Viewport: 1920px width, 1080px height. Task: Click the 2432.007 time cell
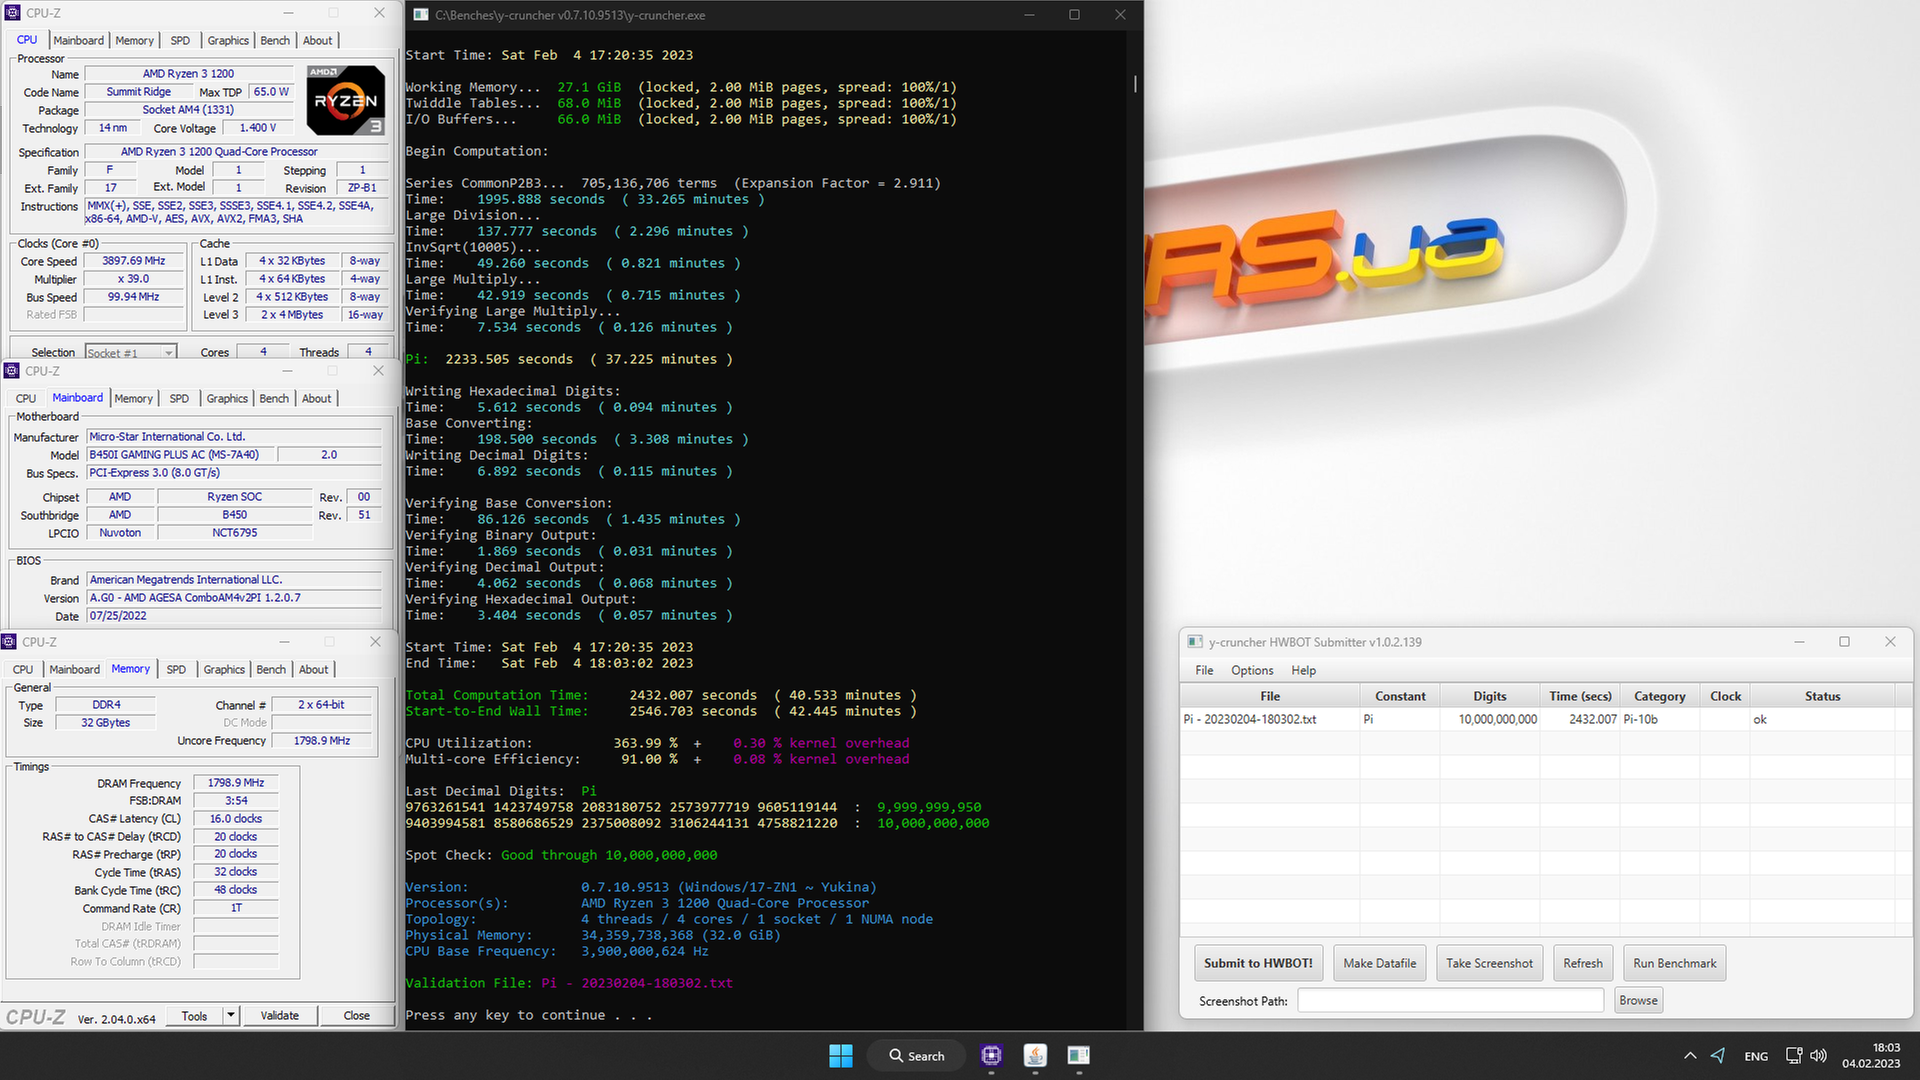point(1580,719)
